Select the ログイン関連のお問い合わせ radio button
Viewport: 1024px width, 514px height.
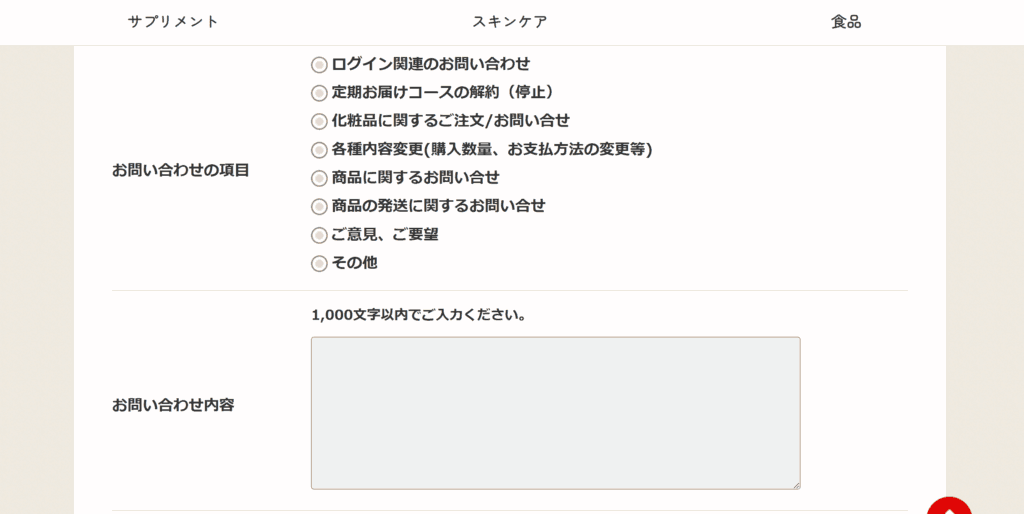(x=319, y=65)
